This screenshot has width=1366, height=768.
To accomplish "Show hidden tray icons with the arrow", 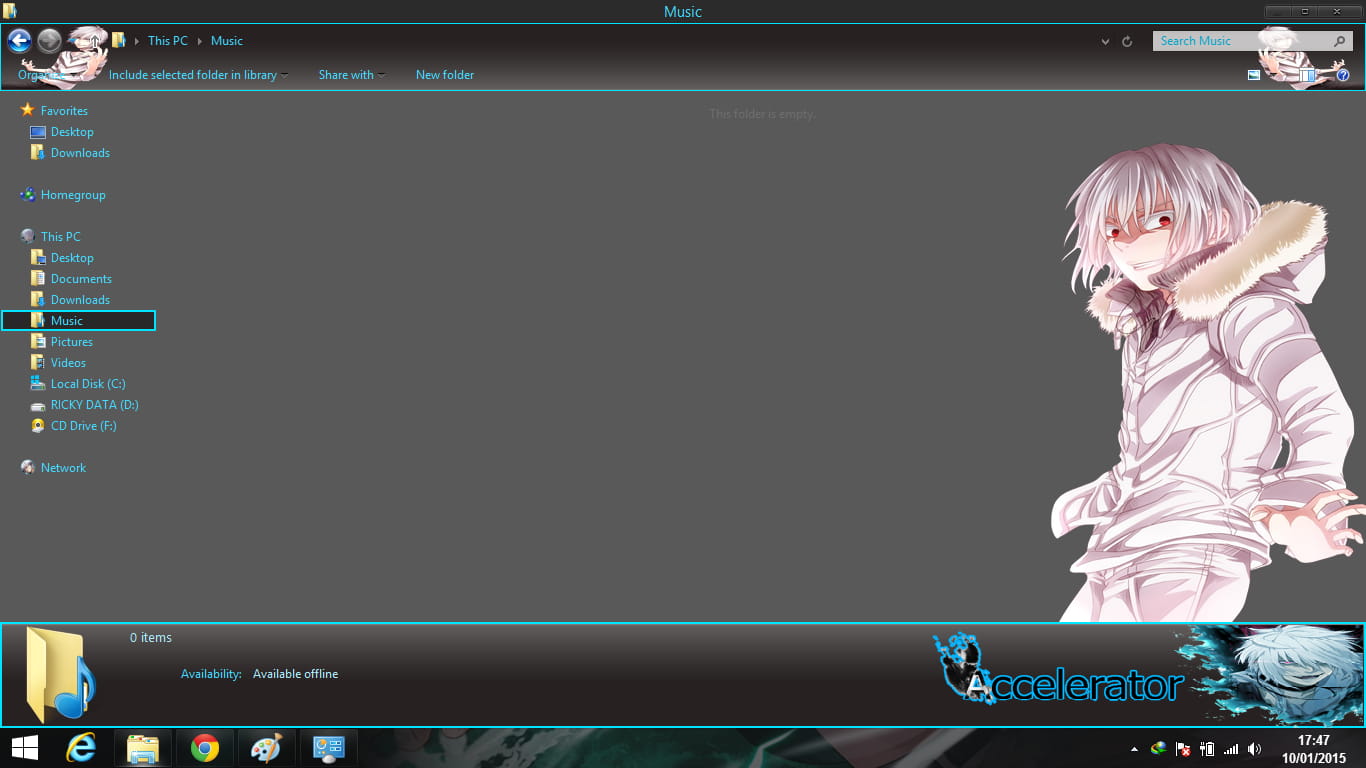I will click(x=1134, y=747).
